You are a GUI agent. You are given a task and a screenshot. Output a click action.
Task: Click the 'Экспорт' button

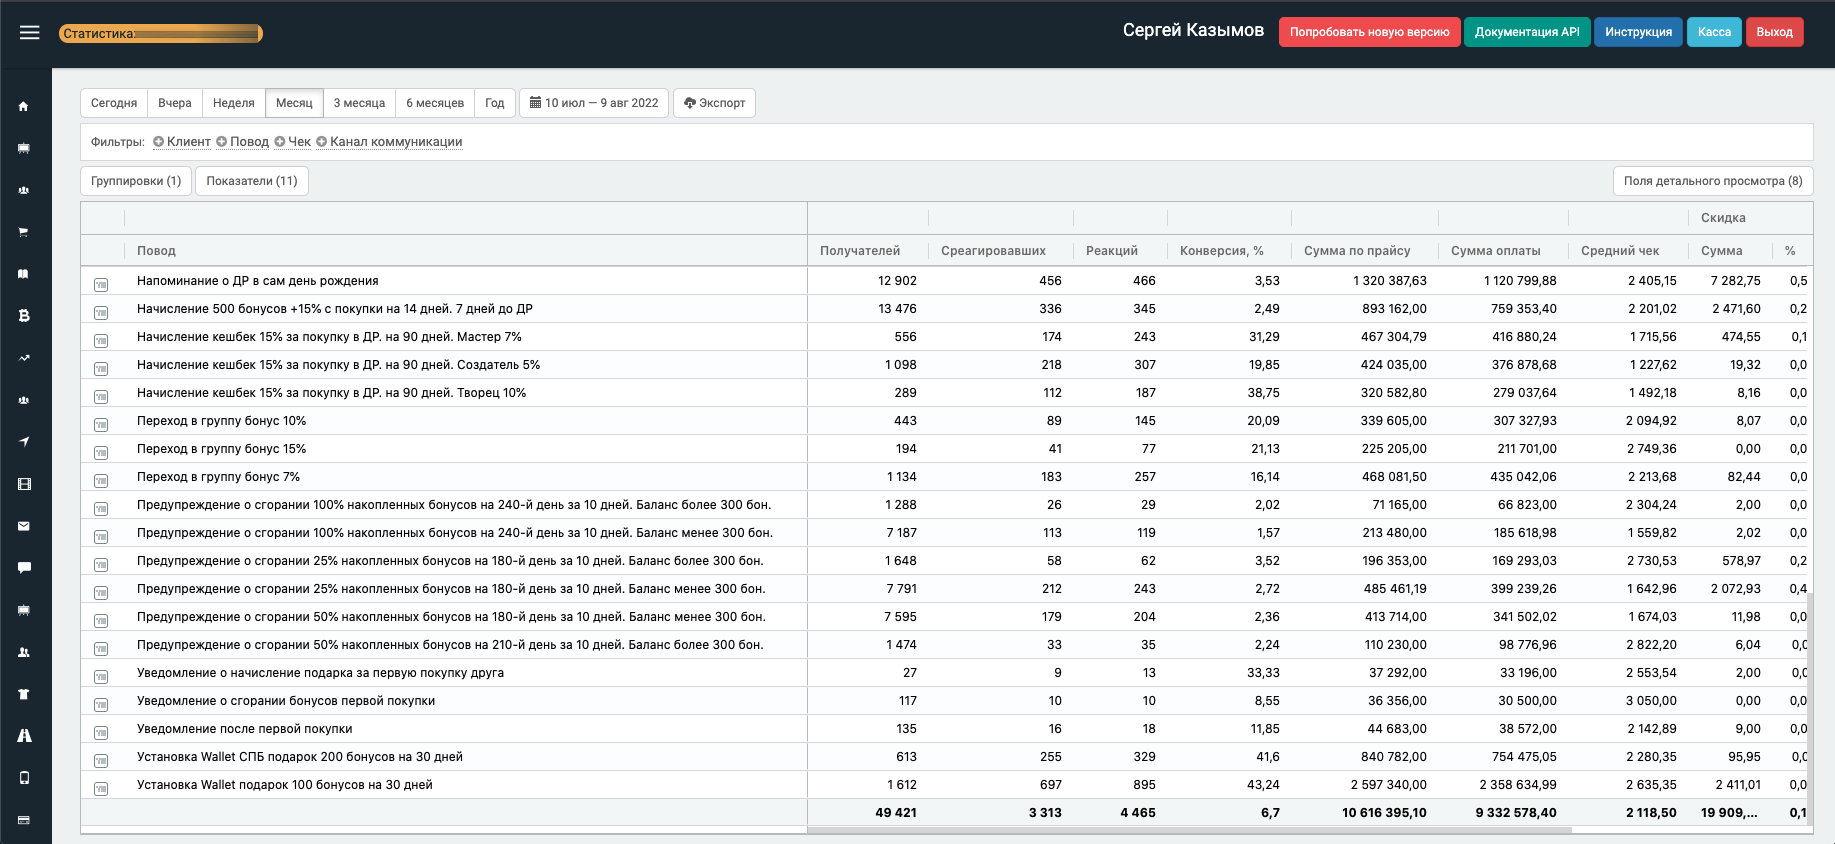(714, 103)
